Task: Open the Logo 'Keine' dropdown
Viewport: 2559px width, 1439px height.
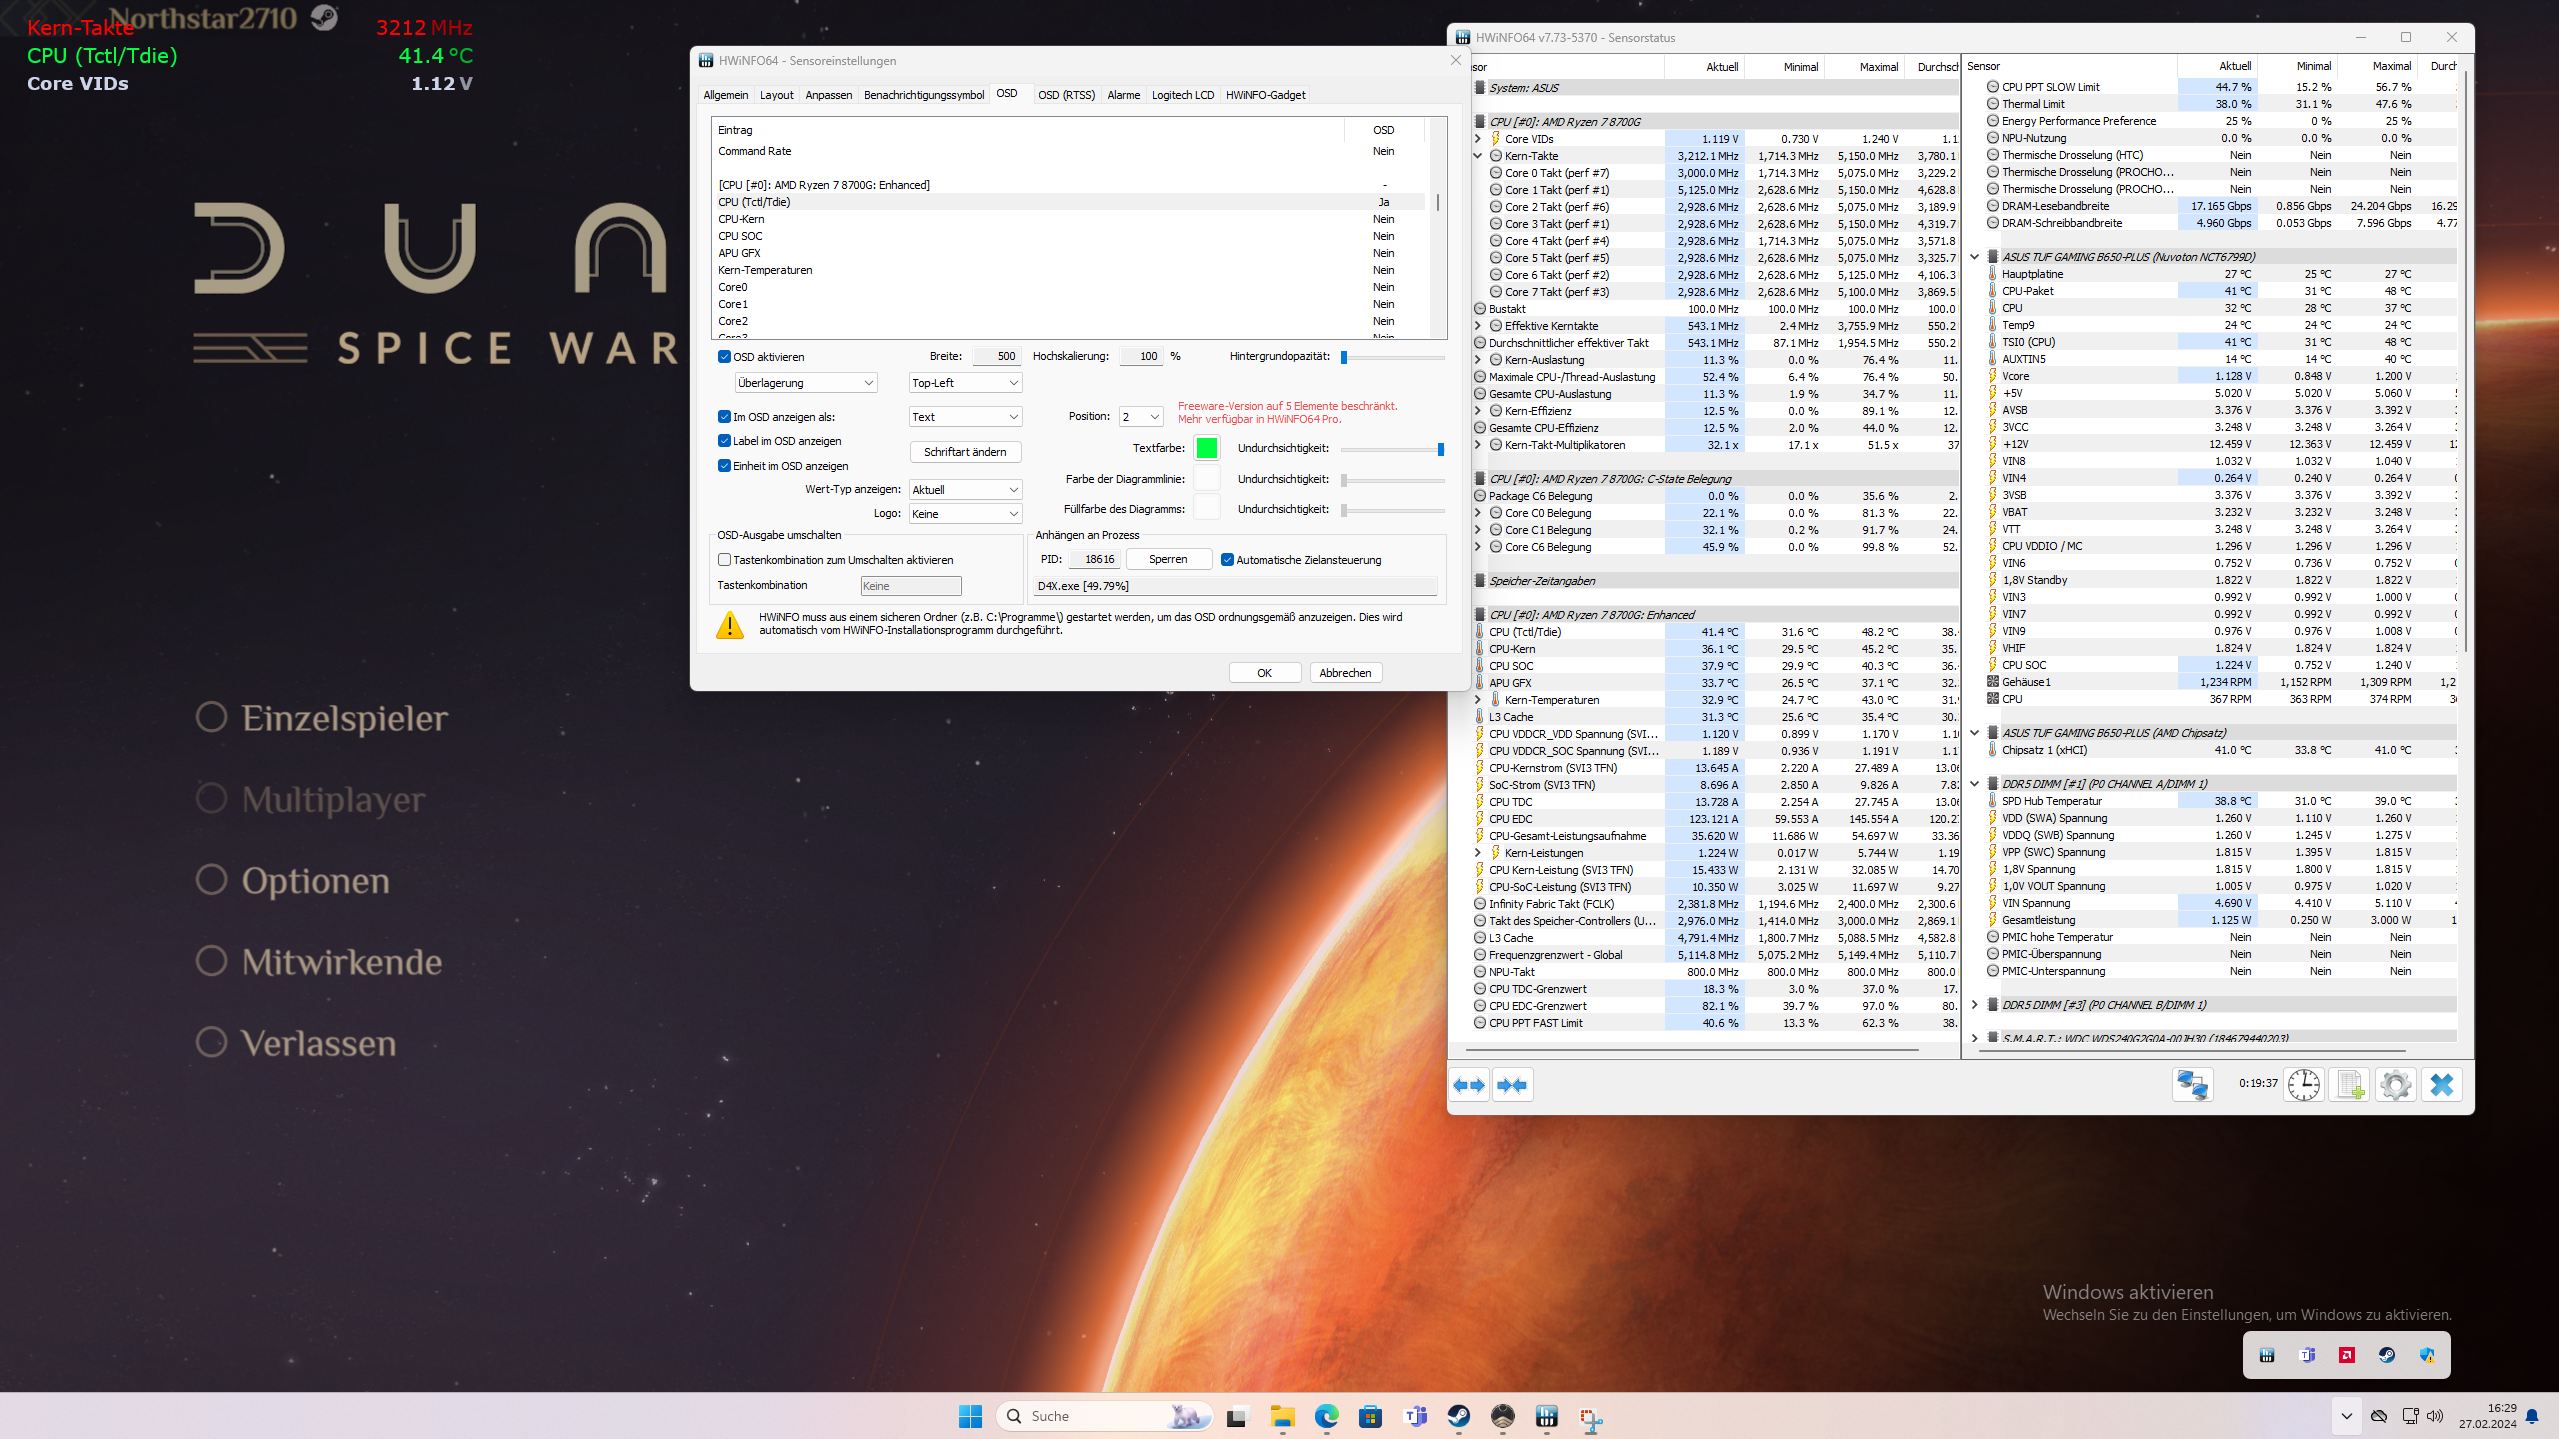Action: point(965,514)
